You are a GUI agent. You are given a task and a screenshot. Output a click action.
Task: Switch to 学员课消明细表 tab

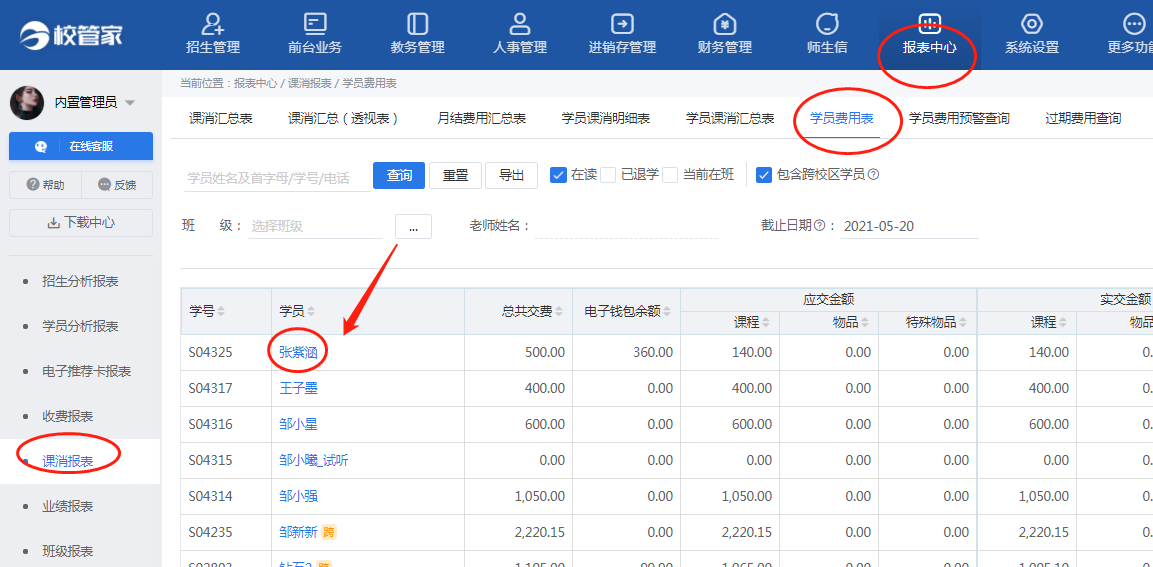point(606,118)
